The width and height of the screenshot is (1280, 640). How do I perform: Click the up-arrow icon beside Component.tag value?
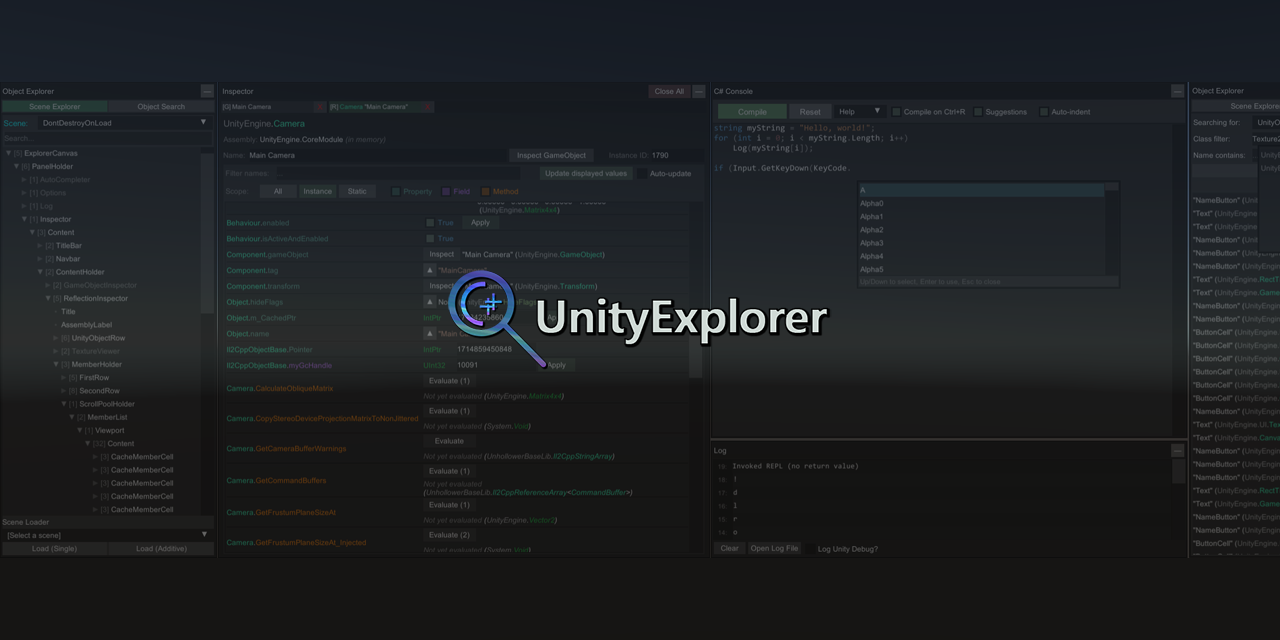[x=430, y=270]
